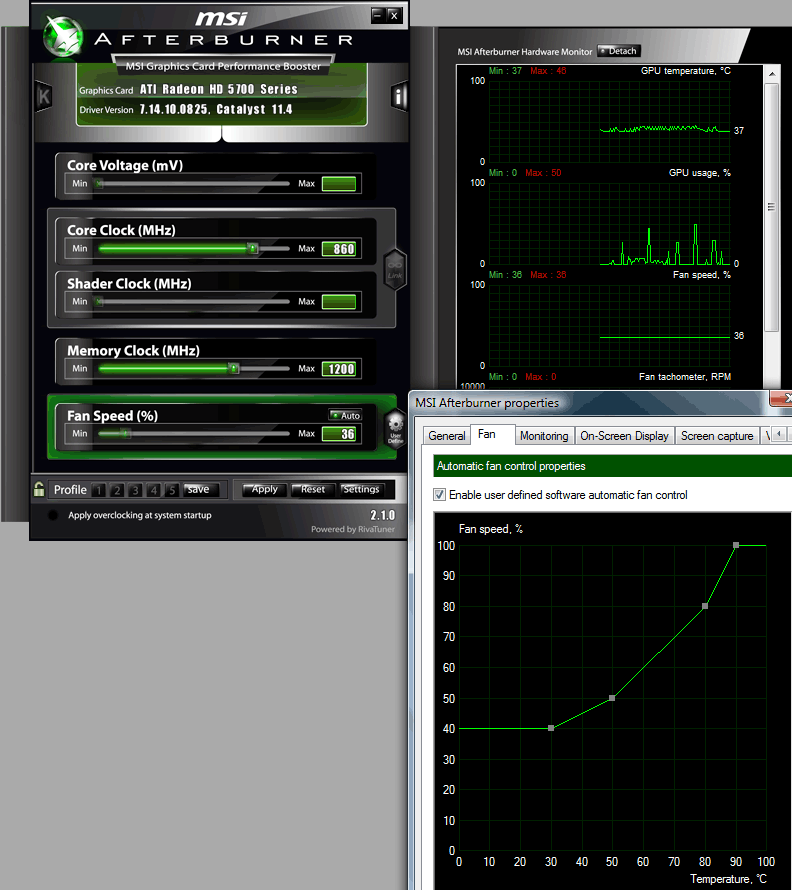Enable apply overclocking at system startup
792x890 pixels.
point(53,515)
